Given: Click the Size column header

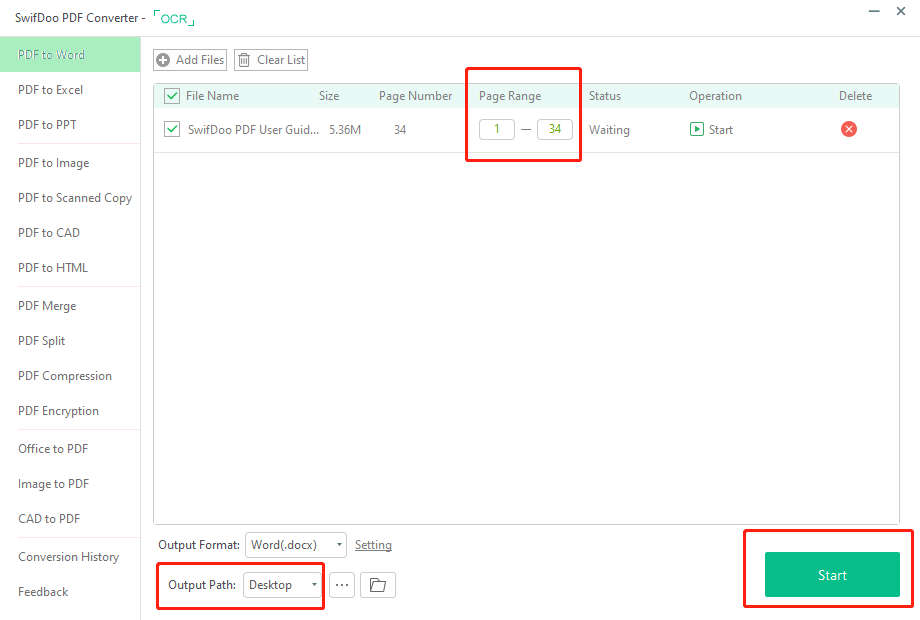Looking at the screenshot, I should (329, 96).
